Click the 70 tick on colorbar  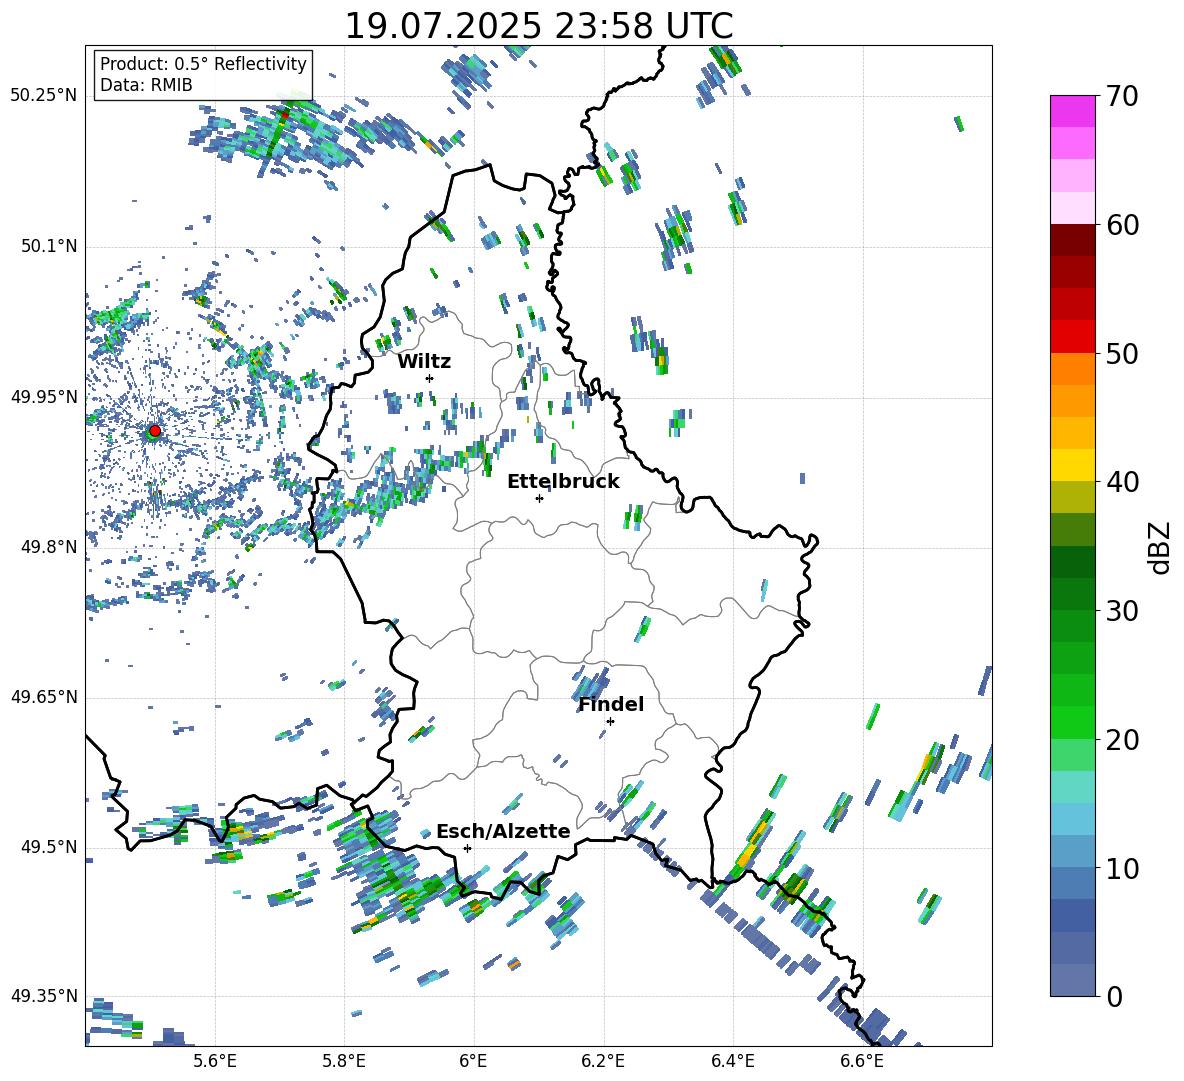coord(1122,96)
